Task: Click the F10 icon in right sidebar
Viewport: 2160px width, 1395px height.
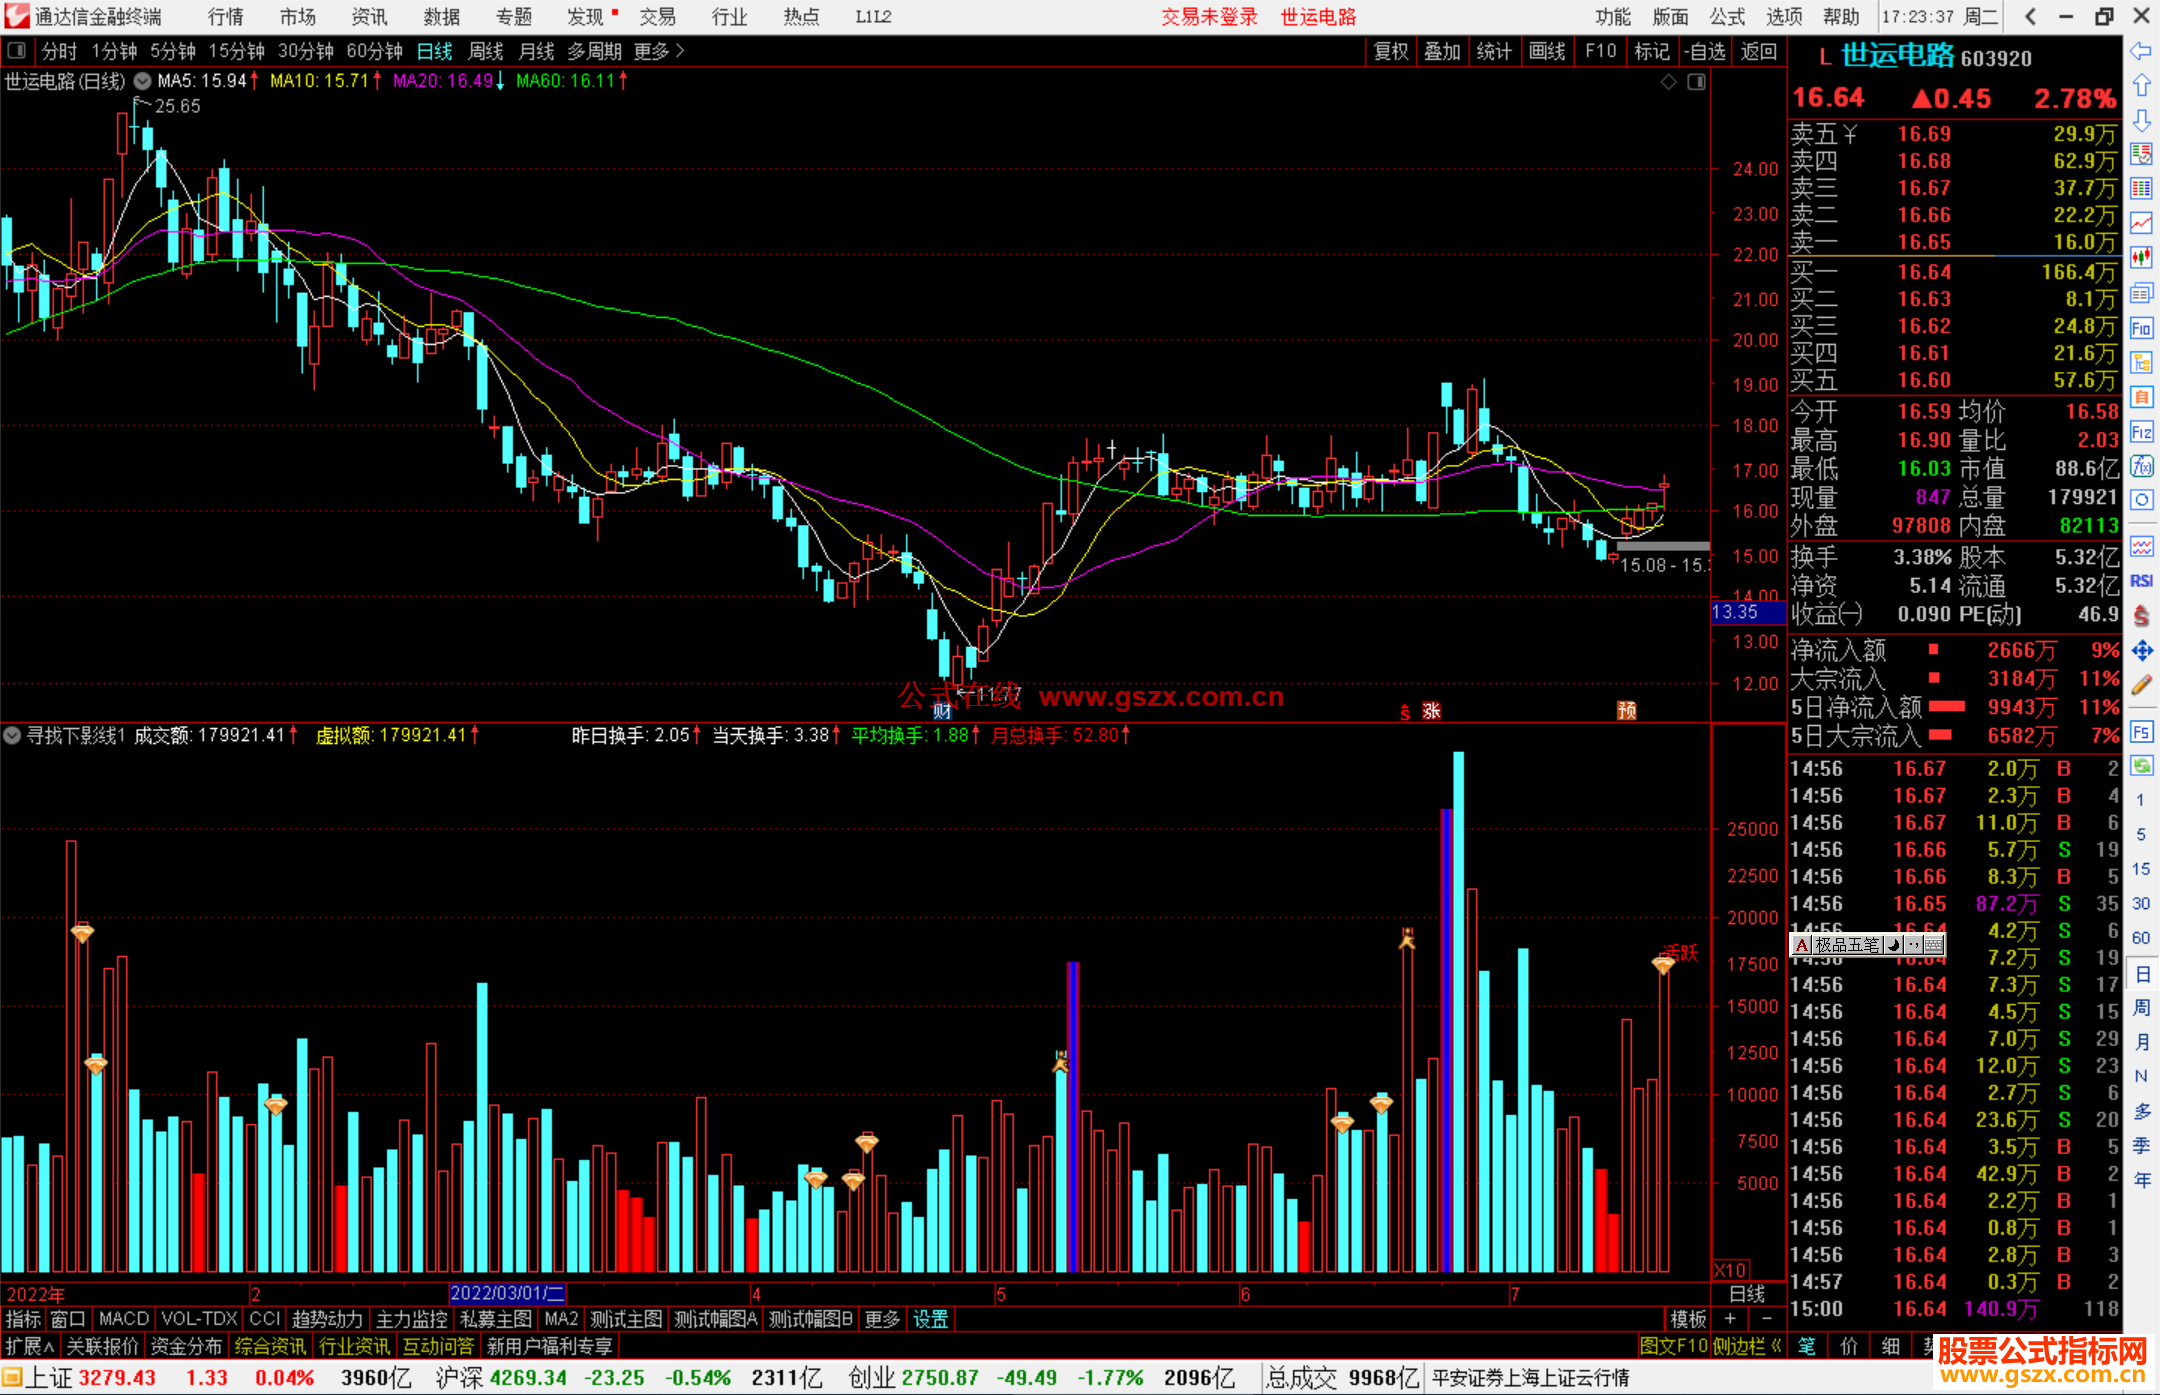Action: (2141, 328)
